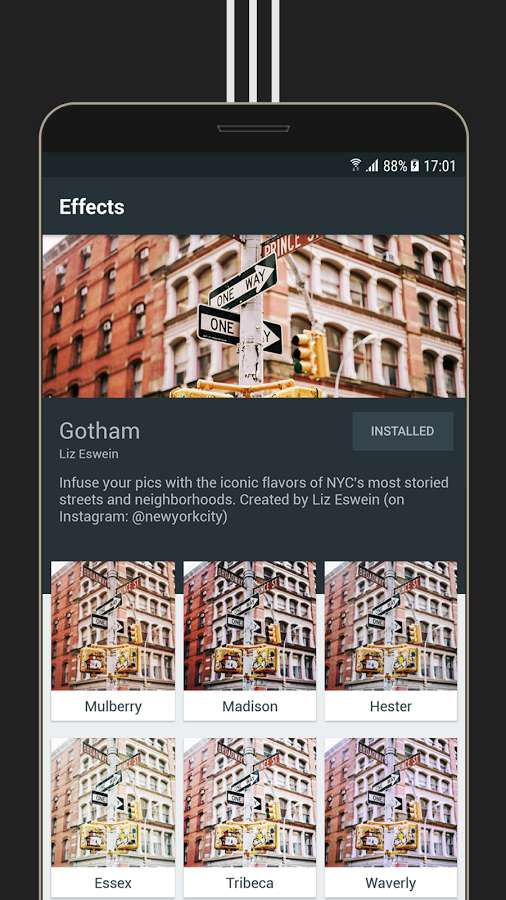Tap the Madison label

(250, 707)
